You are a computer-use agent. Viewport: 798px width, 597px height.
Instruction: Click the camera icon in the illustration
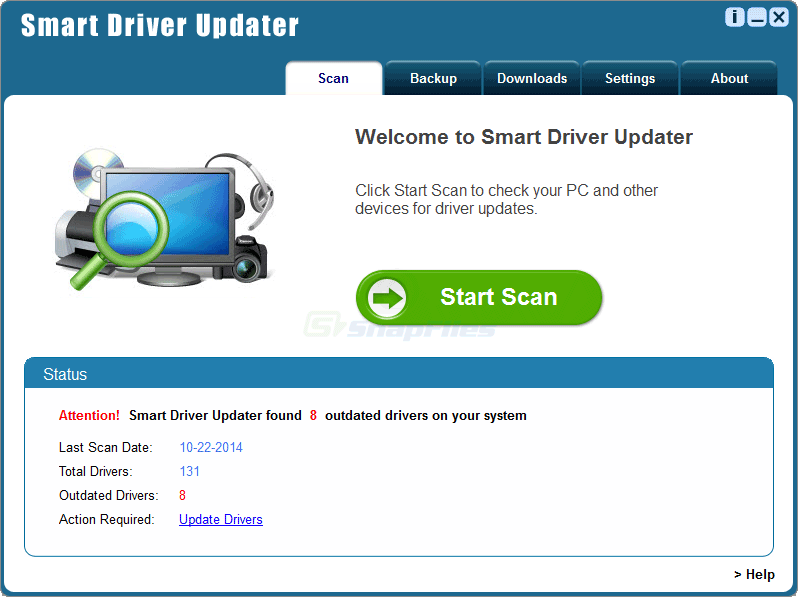click(248, 262)
